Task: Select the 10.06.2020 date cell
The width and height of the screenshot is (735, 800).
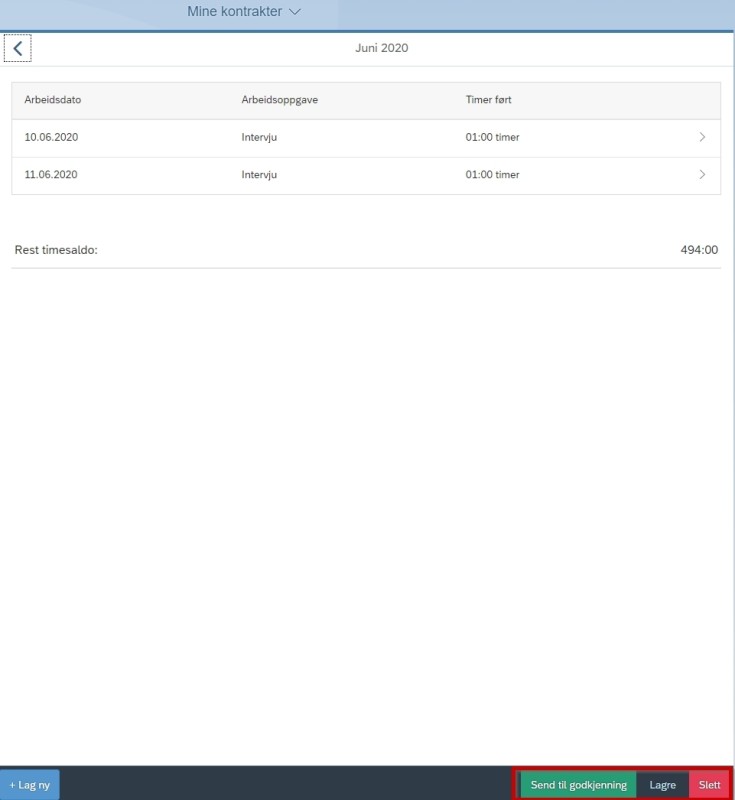Action: pyautogui.click(x=51, y=137)
